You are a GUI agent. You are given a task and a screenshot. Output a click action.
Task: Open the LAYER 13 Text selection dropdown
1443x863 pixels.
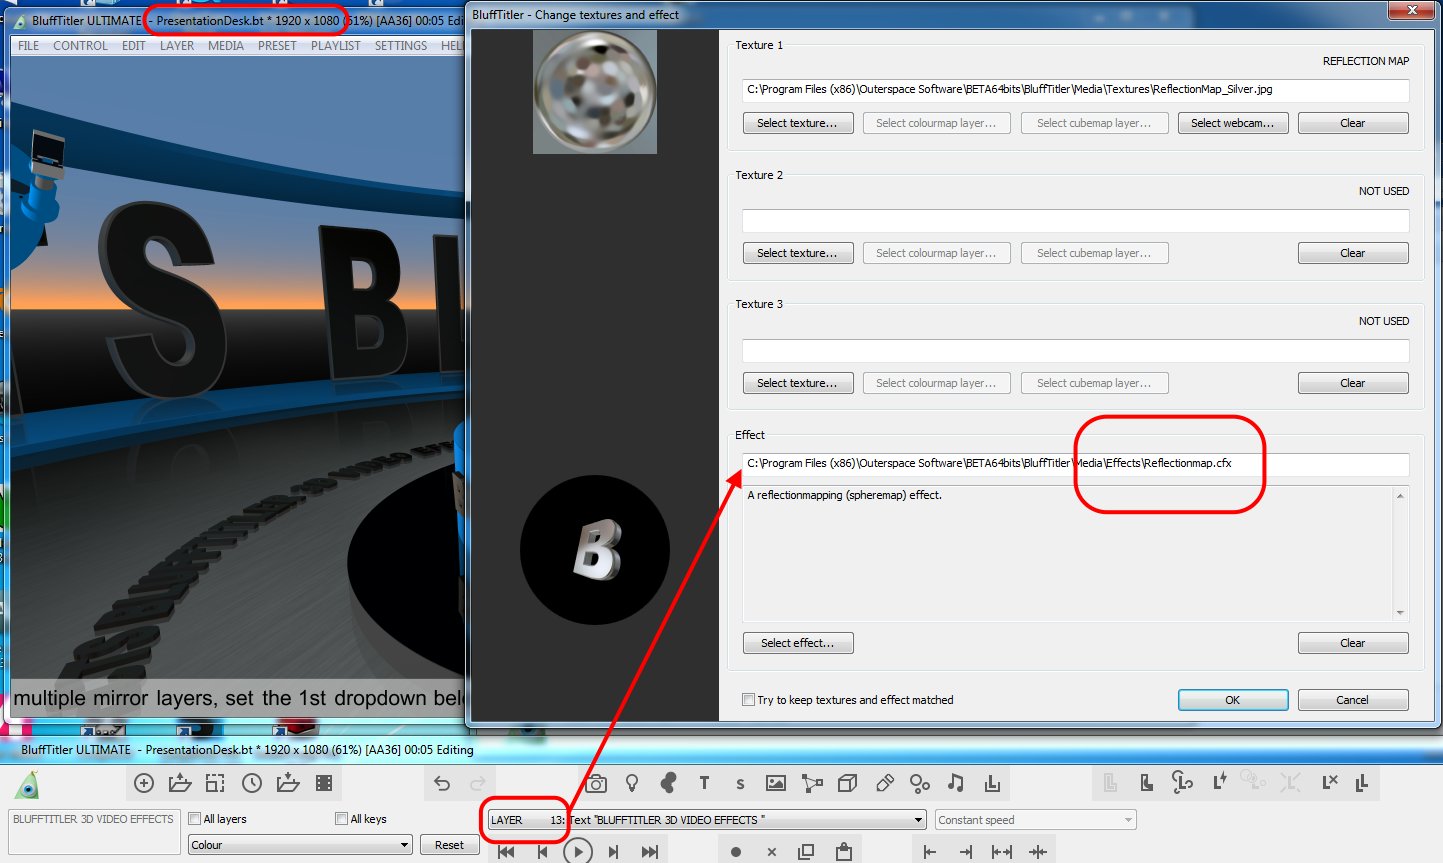click(x=706, y=820)
